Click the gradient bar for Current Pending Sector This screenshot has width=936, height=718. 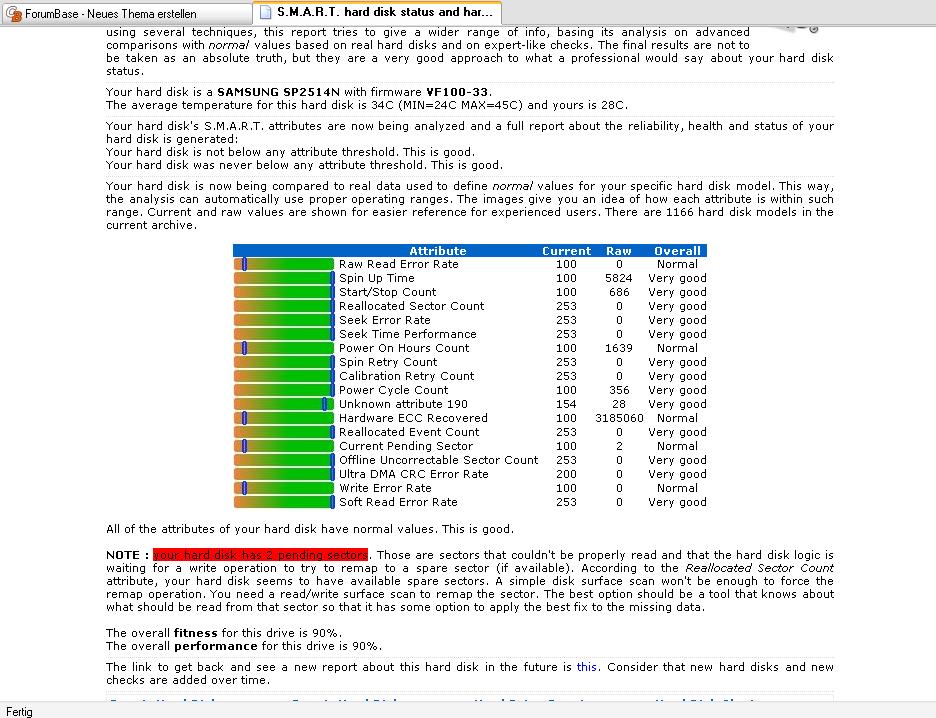coord(284,446)
